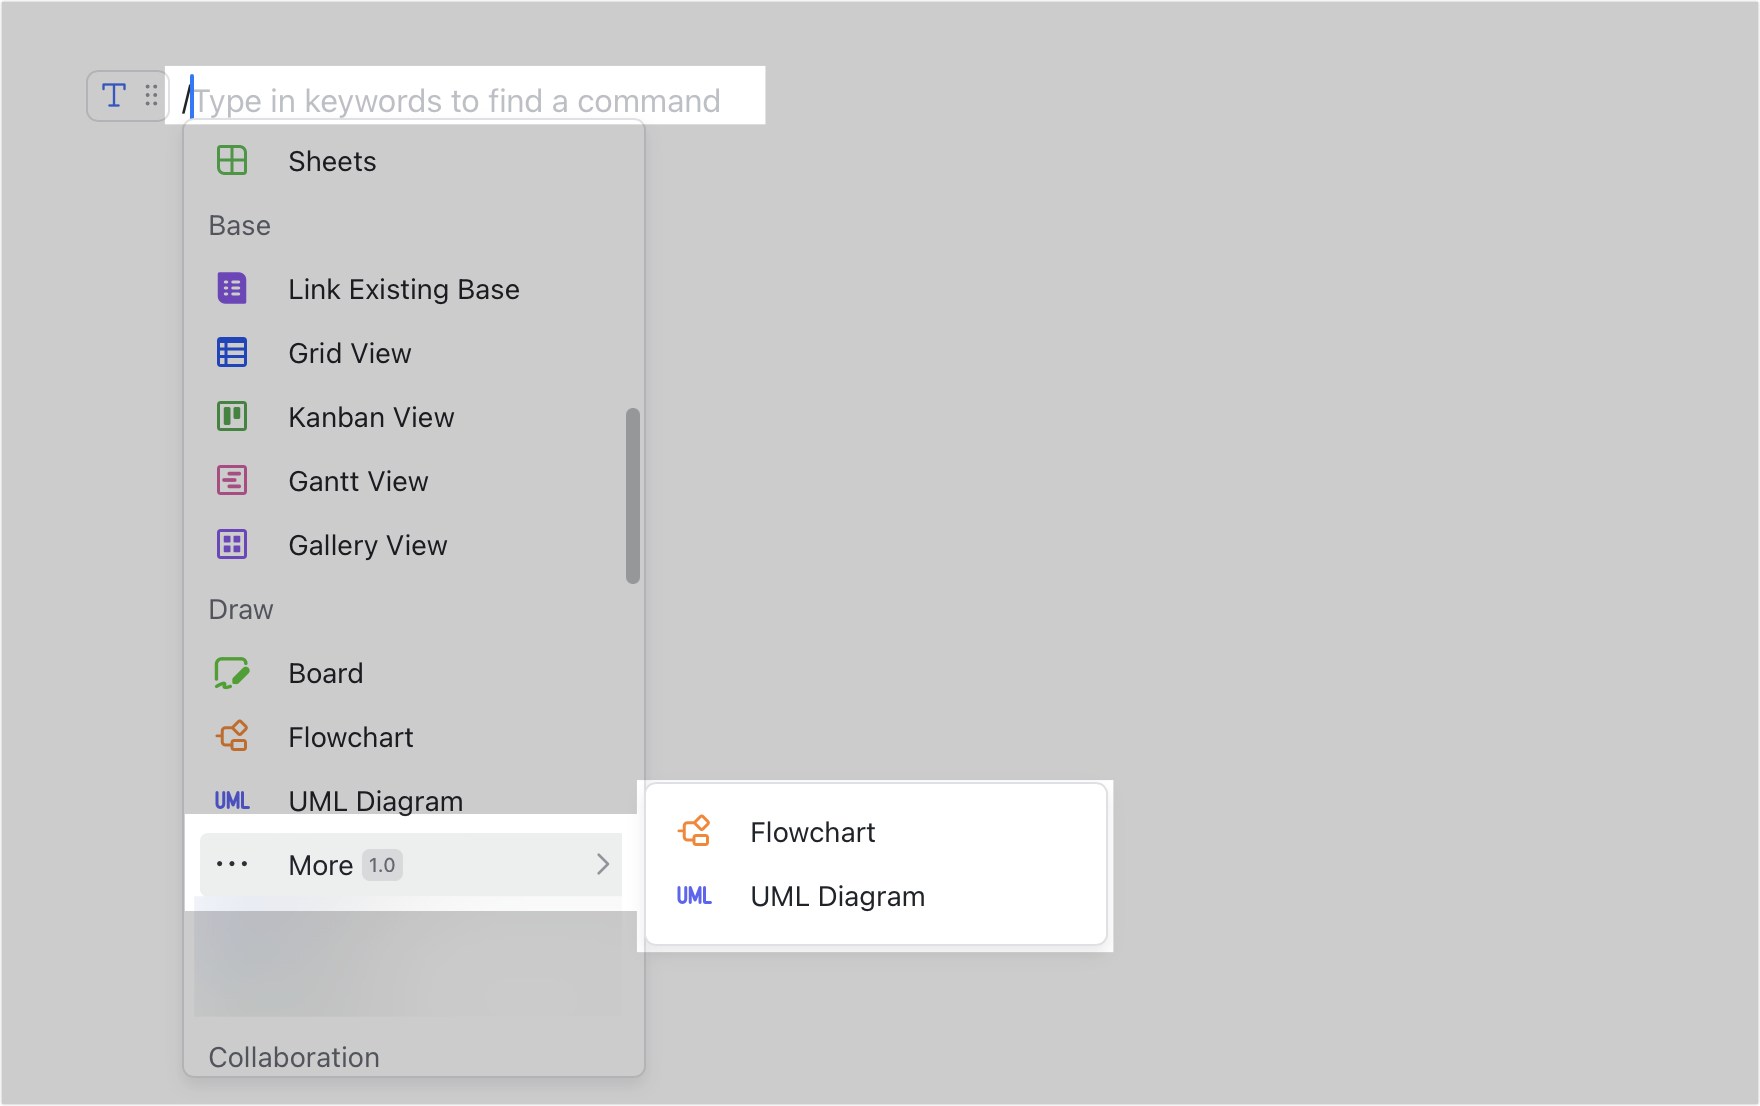Expand the More submenu chevron
Image resolution: width=1760 pixels, height=1106 pixels.
click(x=602, y=864)
